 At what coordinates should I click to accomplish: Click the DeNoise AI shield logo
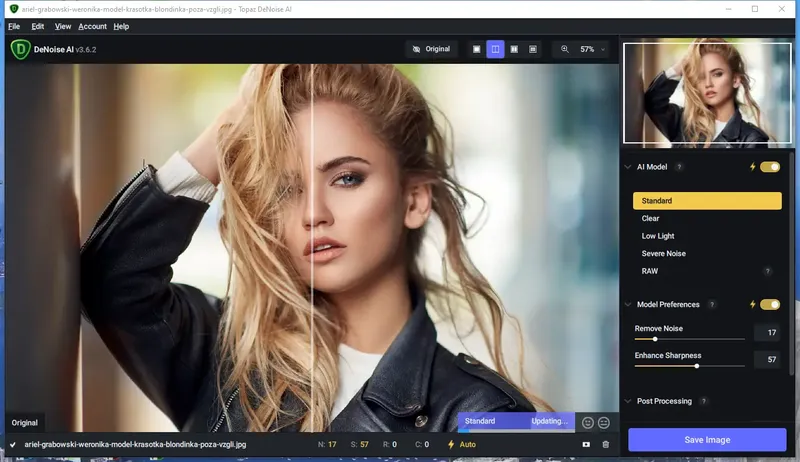pos(20,49)
